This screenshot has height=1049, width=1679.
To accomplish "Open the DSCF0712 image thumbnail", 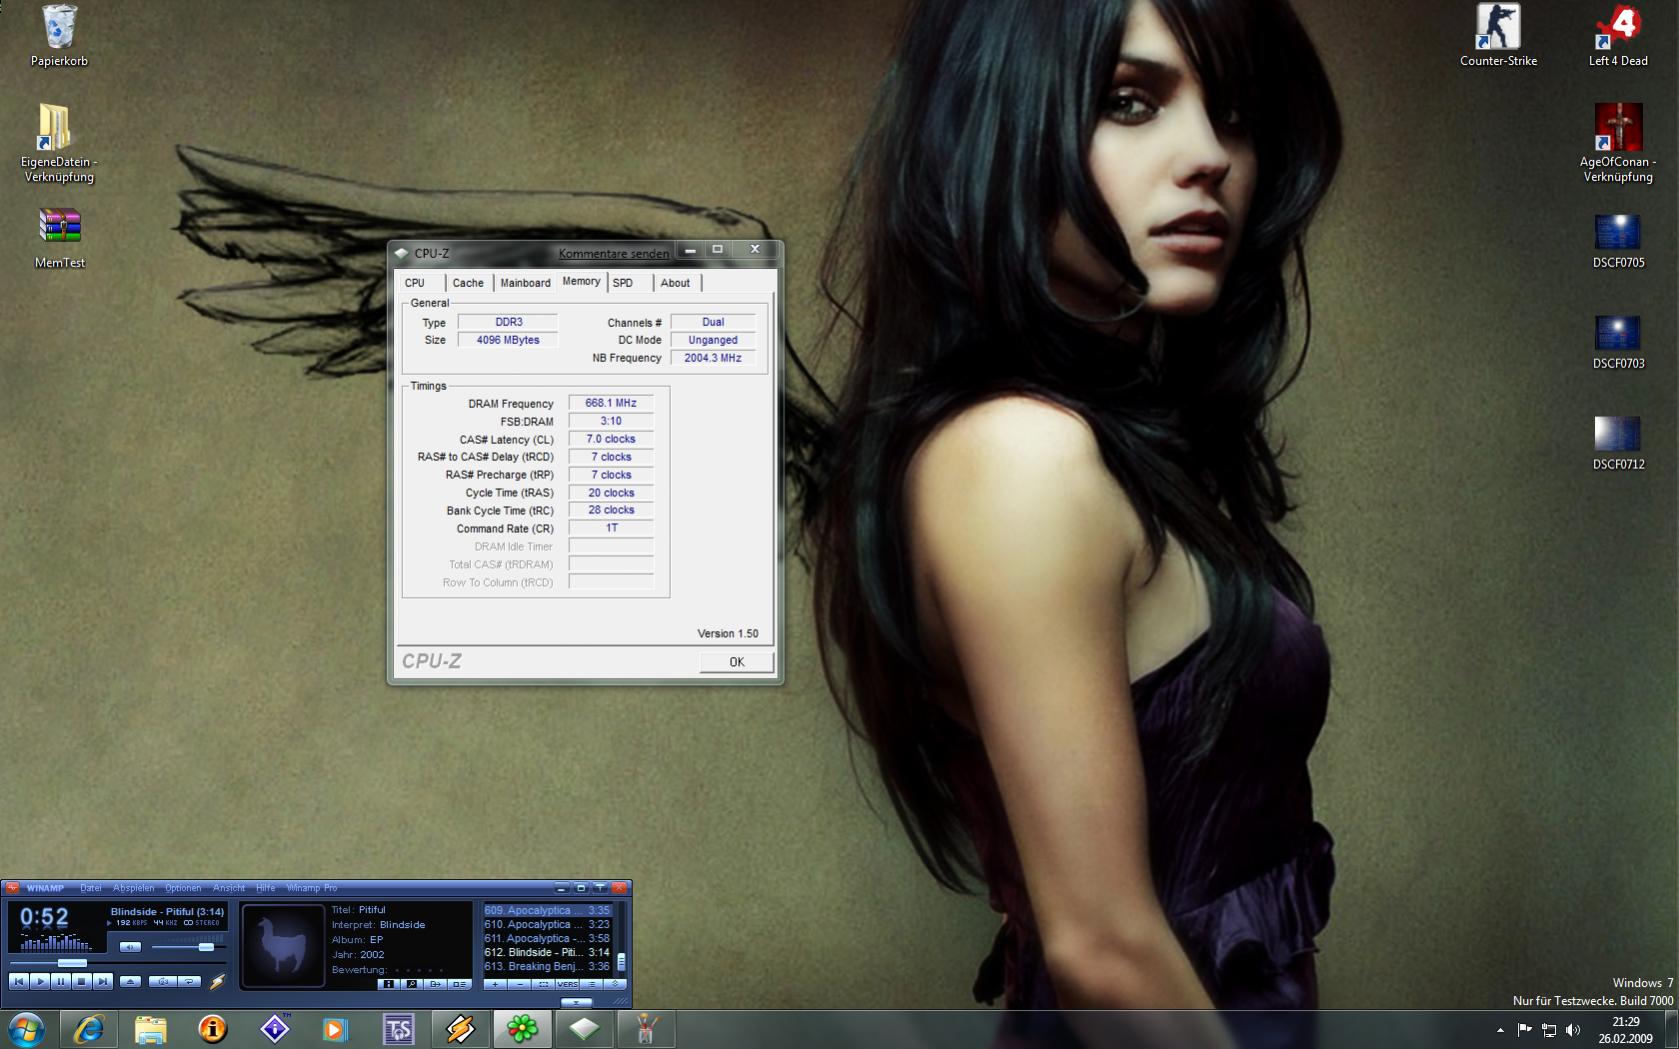I will tap(1618, 442).
